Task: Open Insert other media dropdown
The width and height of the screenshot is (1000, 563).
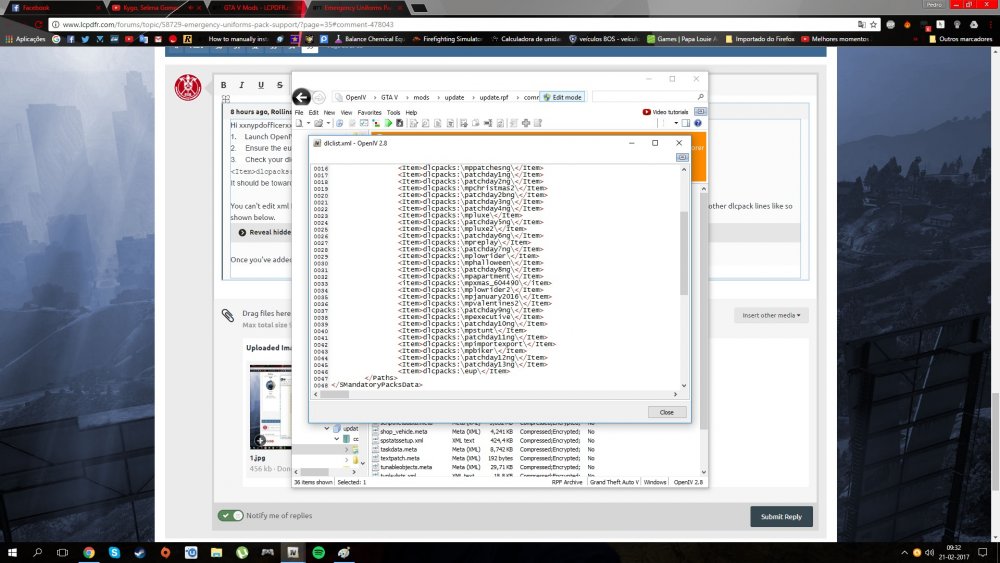Action: point(771,315)
